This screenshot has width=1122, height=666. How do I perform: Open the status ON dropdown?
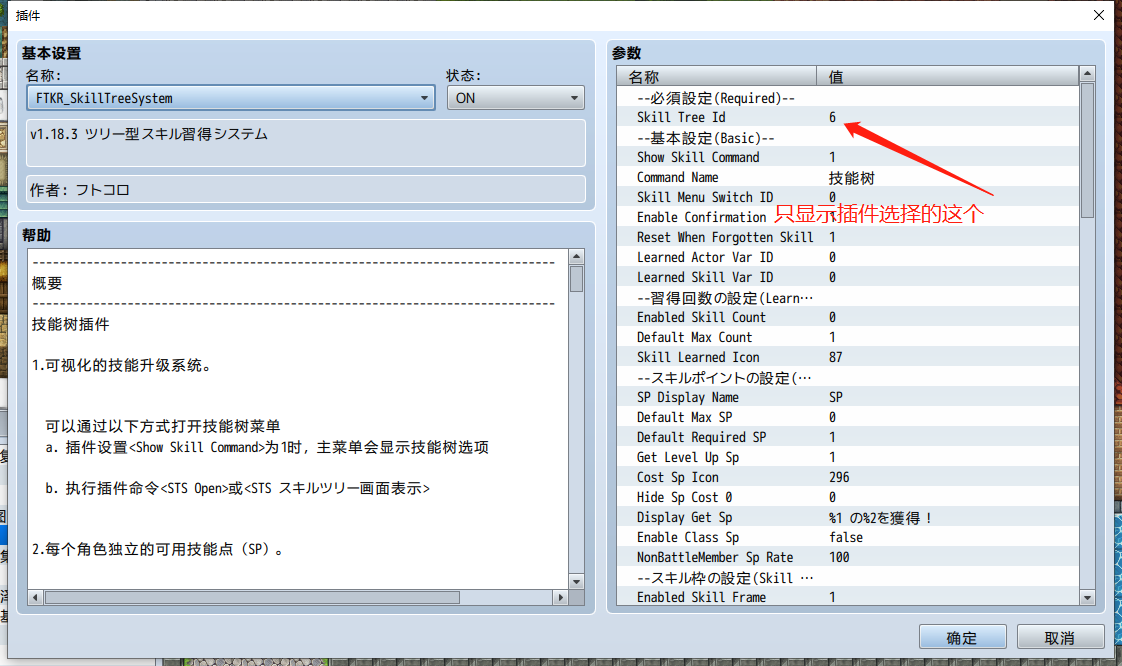515,98
